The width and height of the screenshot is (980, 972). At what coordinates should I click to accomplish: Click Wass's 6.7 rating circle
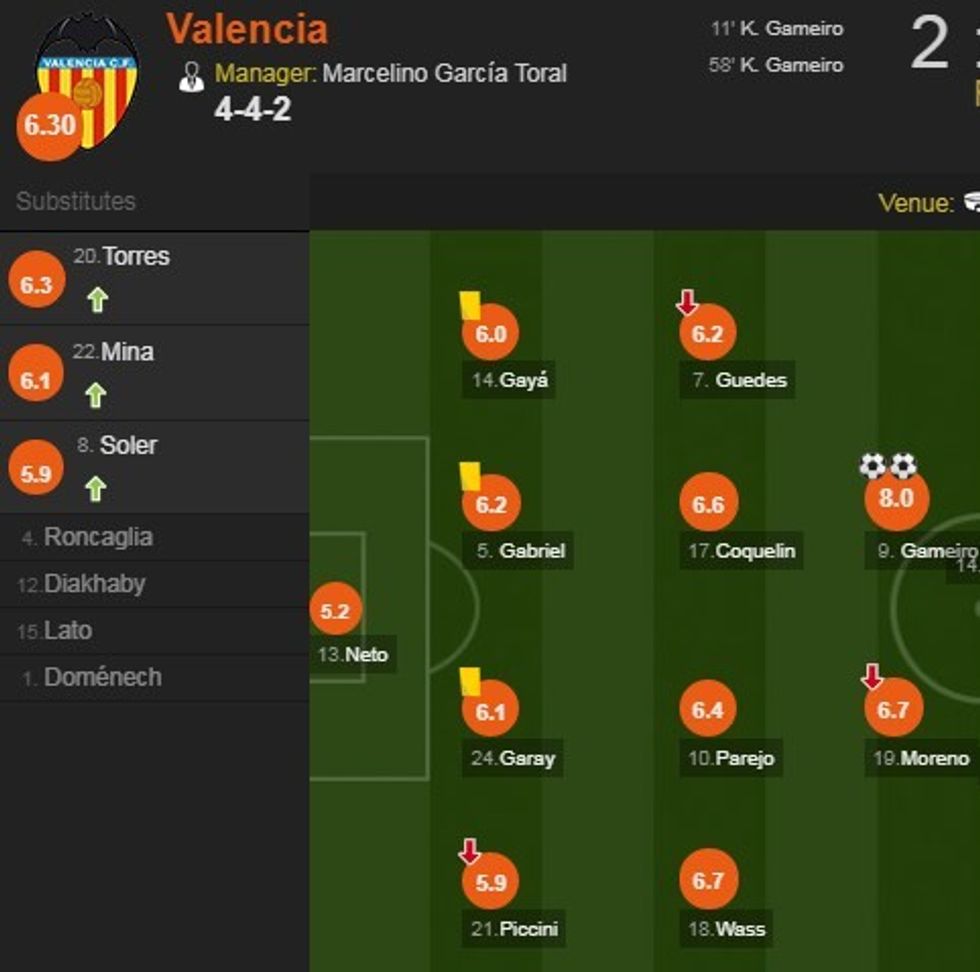(x=707, y=880)
